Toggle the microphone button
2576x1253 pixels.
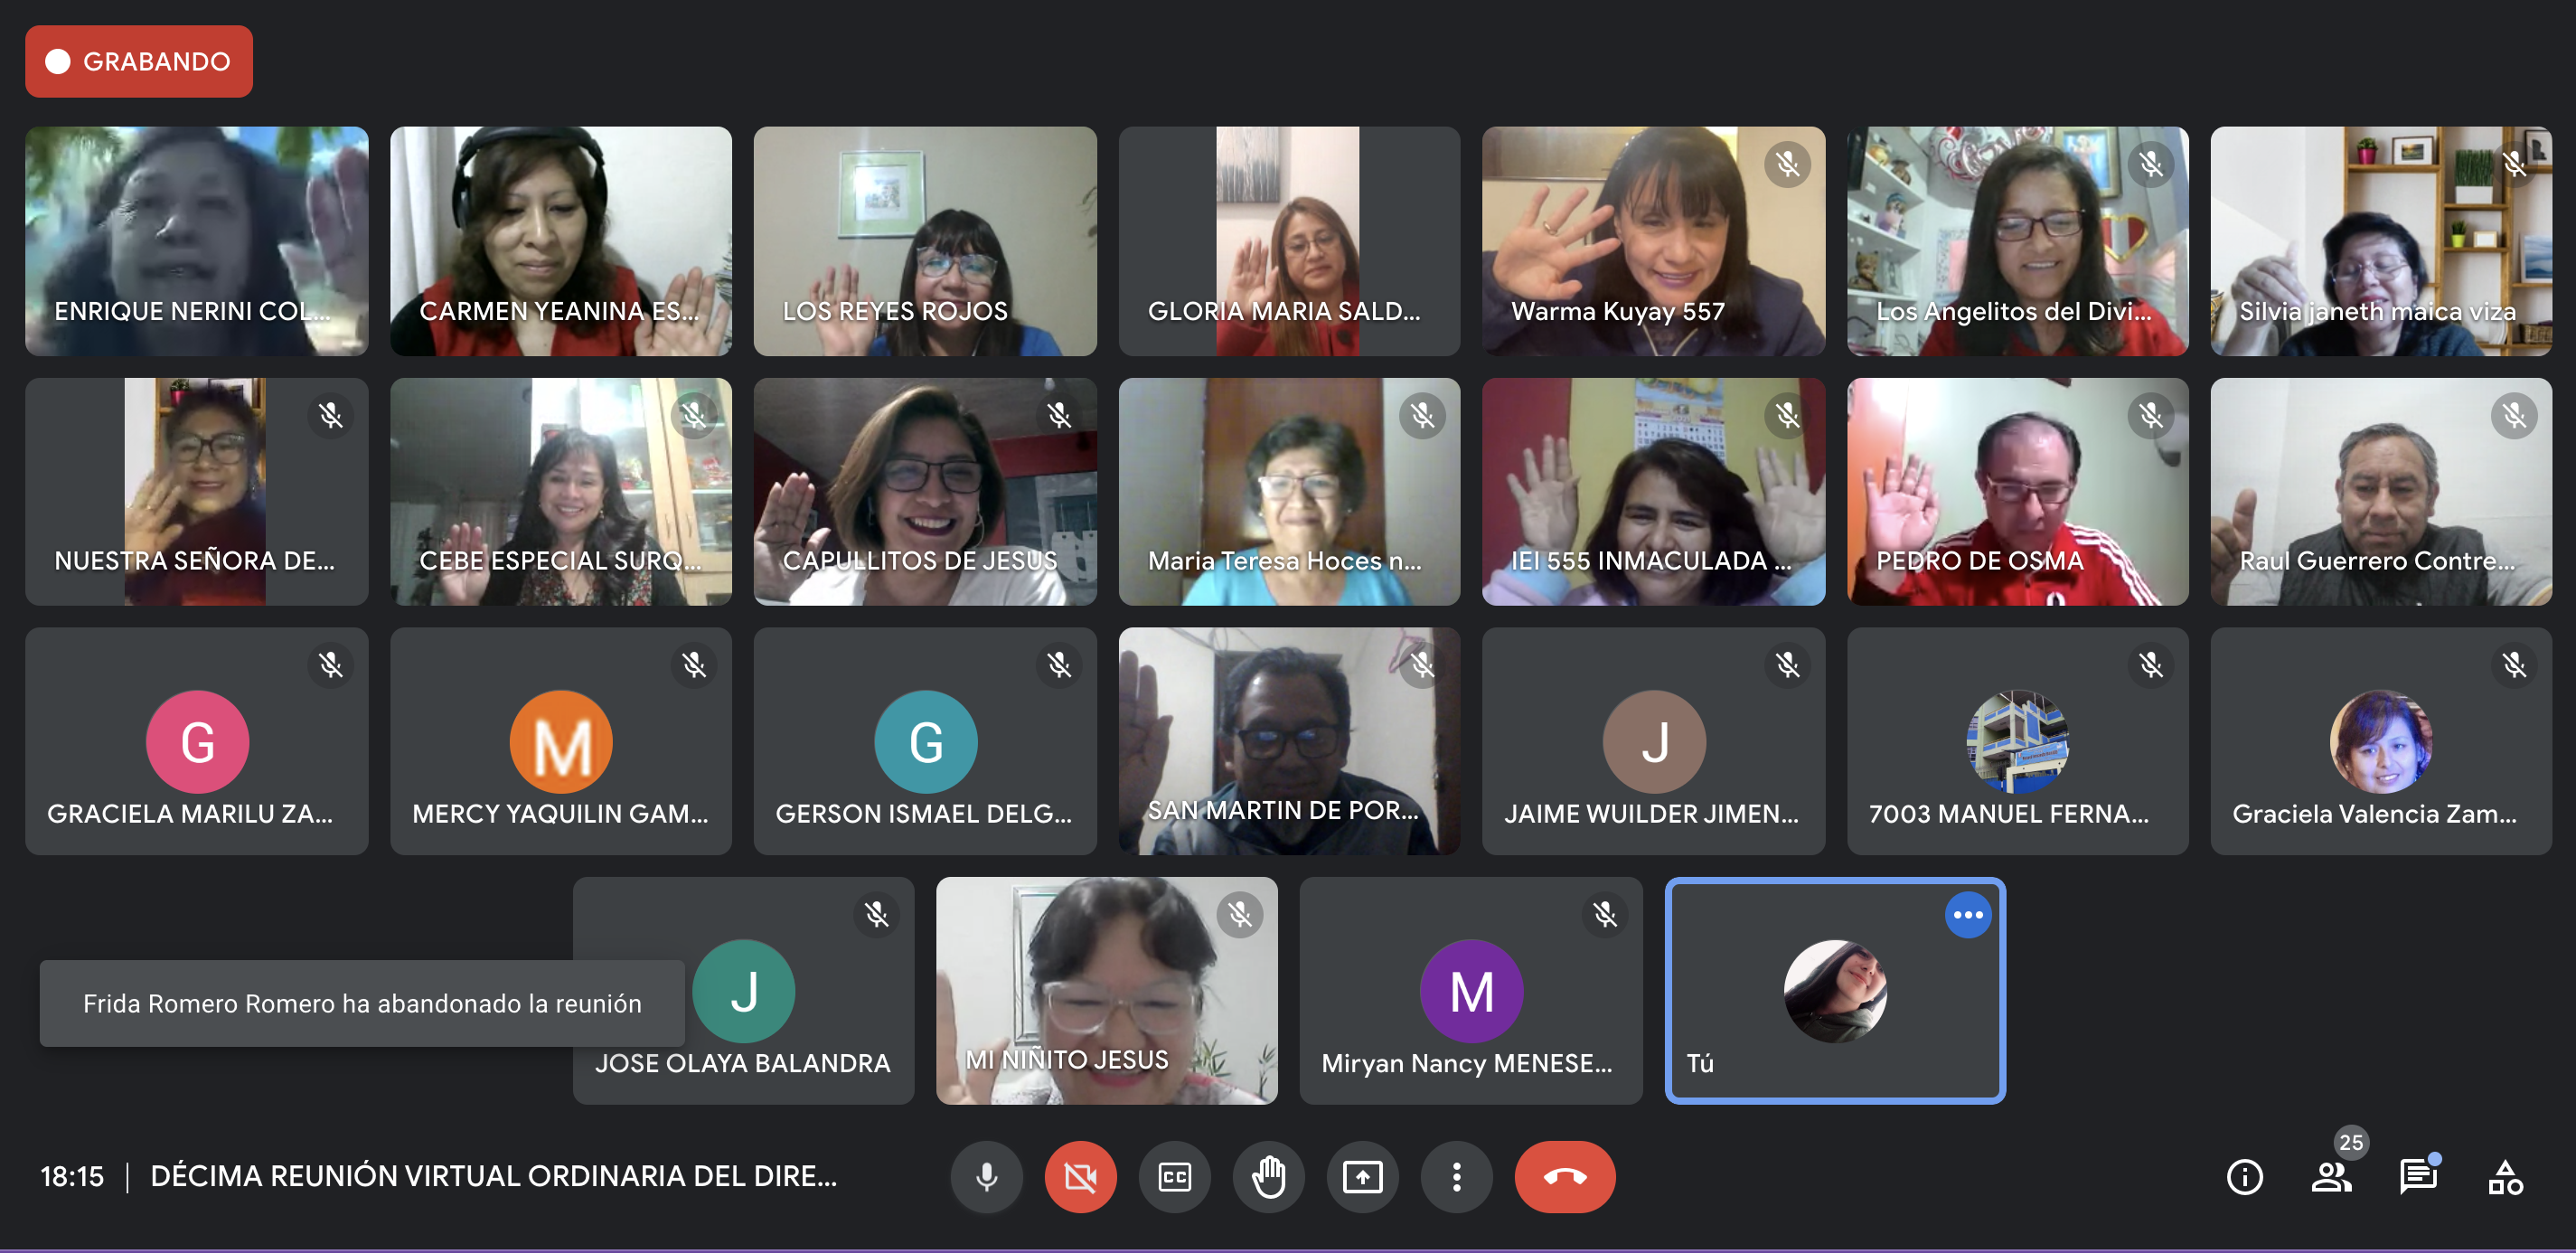[x=986, y=1177]
